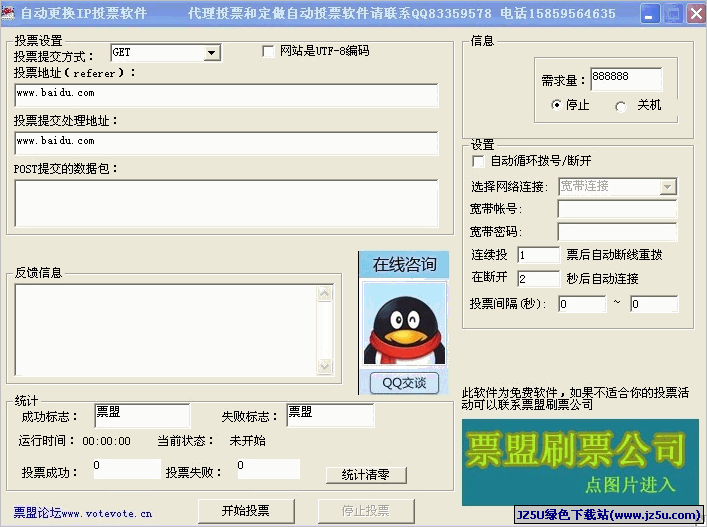Screen dimensions: 707x527
Task: Click the 成功标志 input field
Action: (x=142, y=415)
